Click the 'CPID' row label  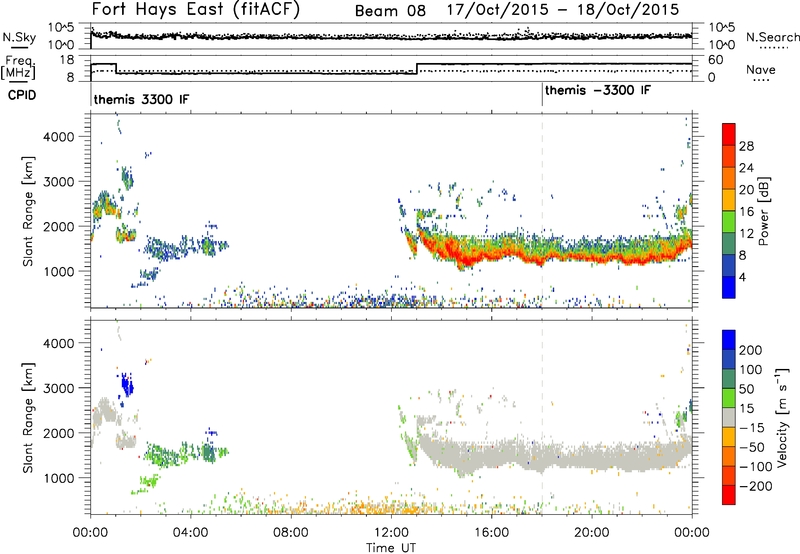pos(22,95)
